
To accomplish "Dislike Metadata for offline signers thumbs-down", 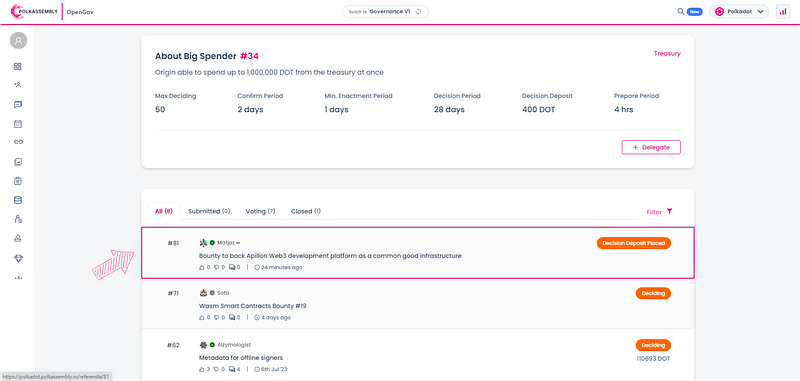I will pyautogui.click(x=216, y=369).
